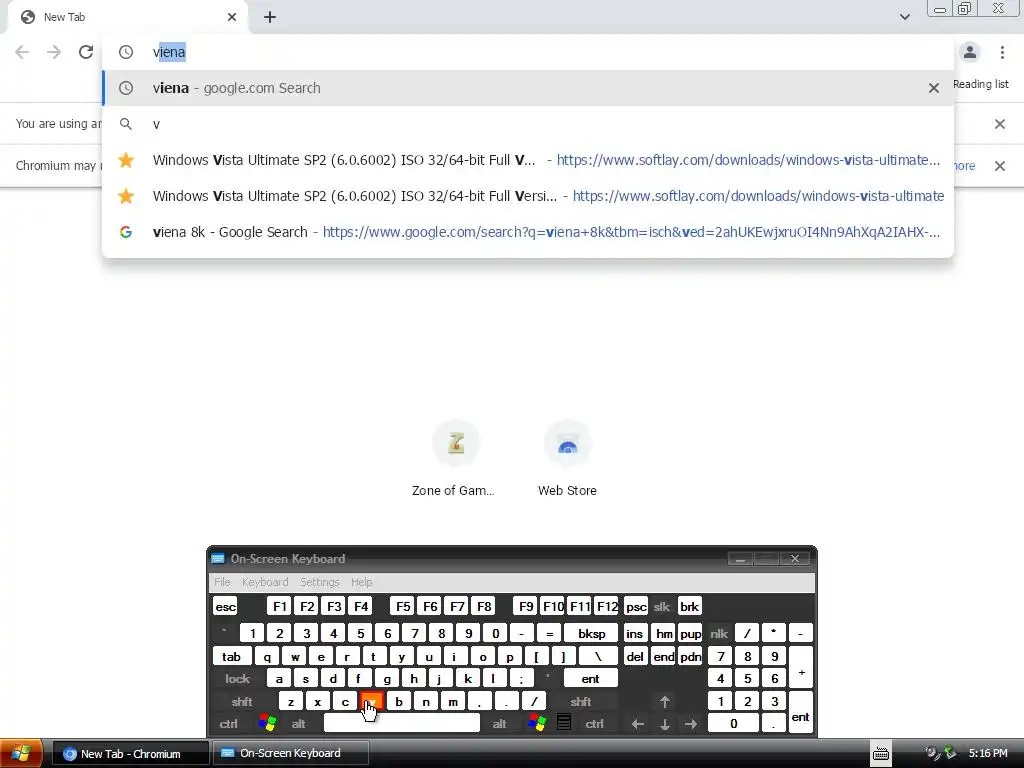Switch to New Tab - Chromium taskbar button

click(x=130, y=754)
